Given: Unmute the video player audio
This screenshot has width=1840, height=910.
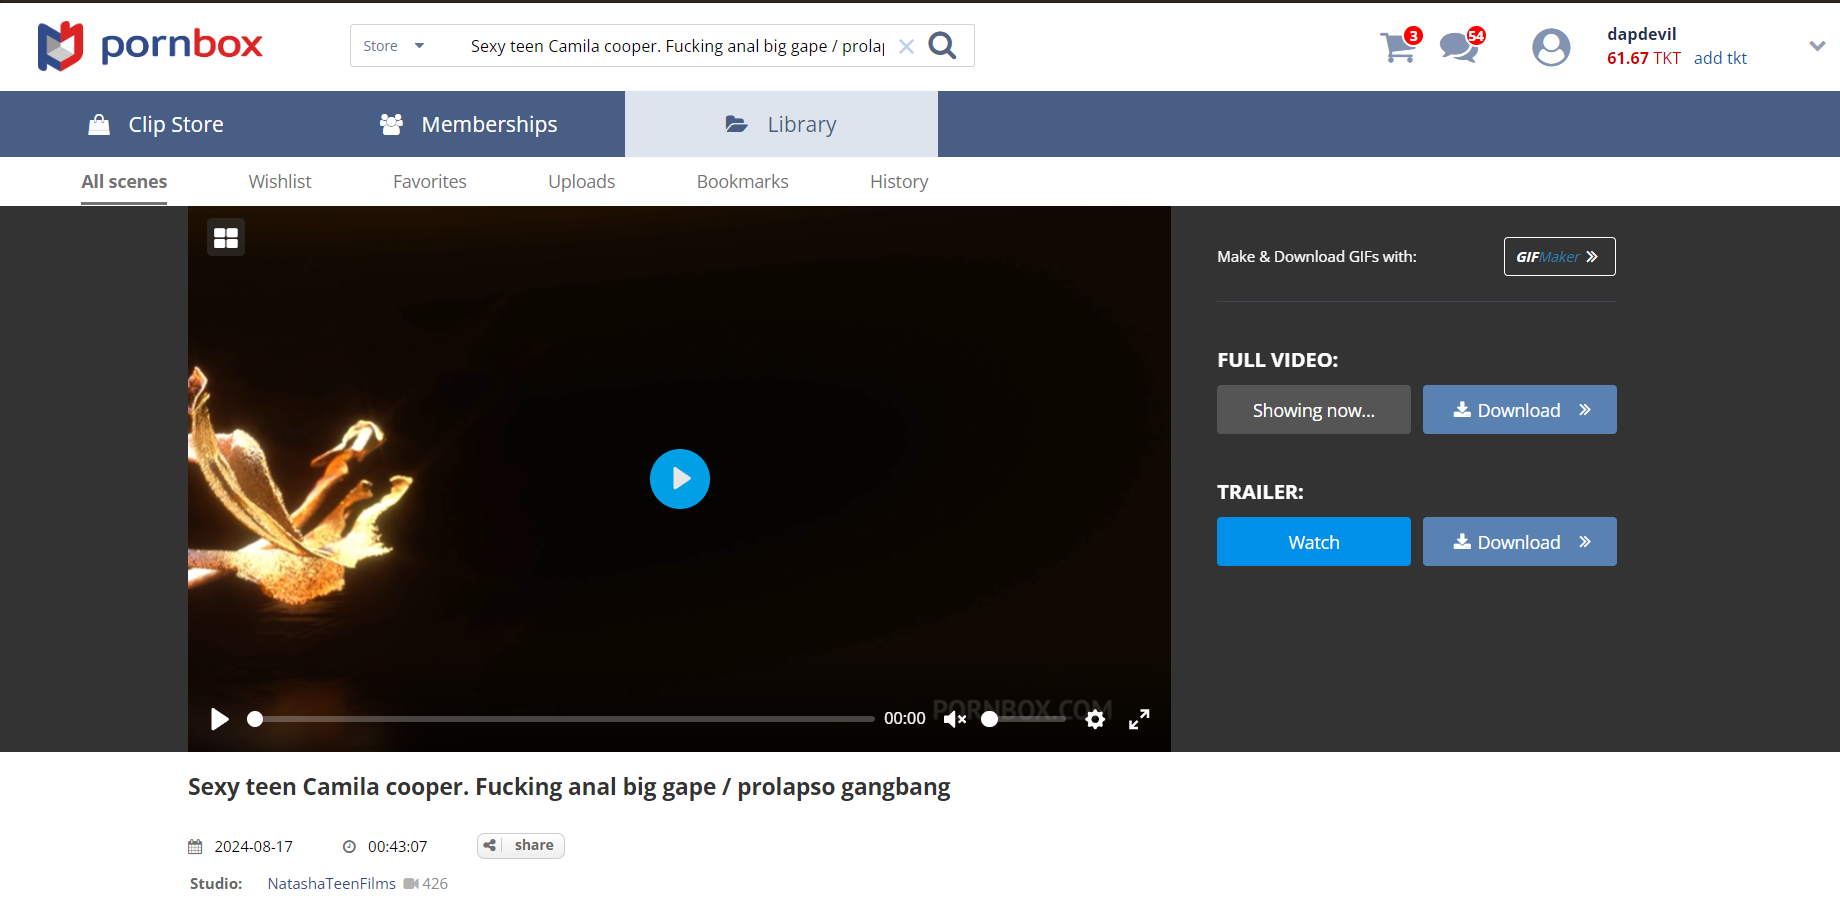Looking at the screenshot, I should 954,719.
